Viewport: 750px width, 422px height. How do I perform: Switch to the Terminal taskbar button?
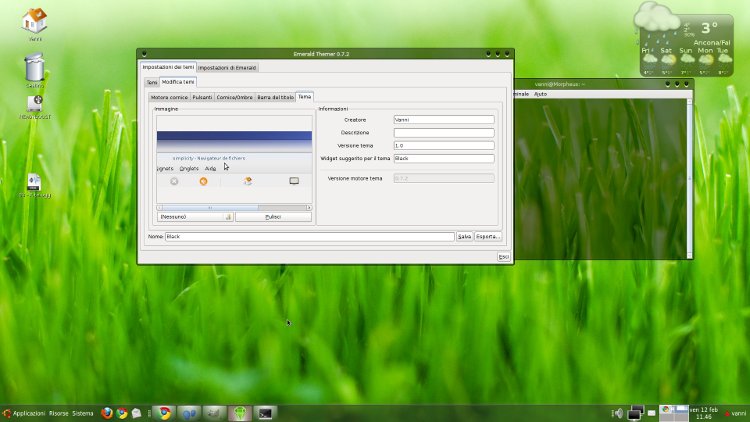[265, 413]
